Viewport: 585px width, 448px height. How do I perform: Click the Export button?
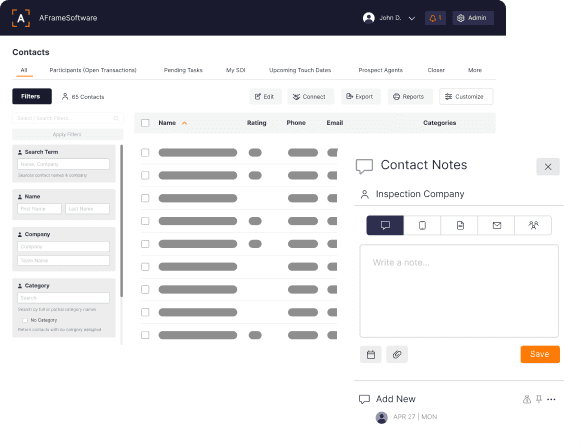click(360, 97)
